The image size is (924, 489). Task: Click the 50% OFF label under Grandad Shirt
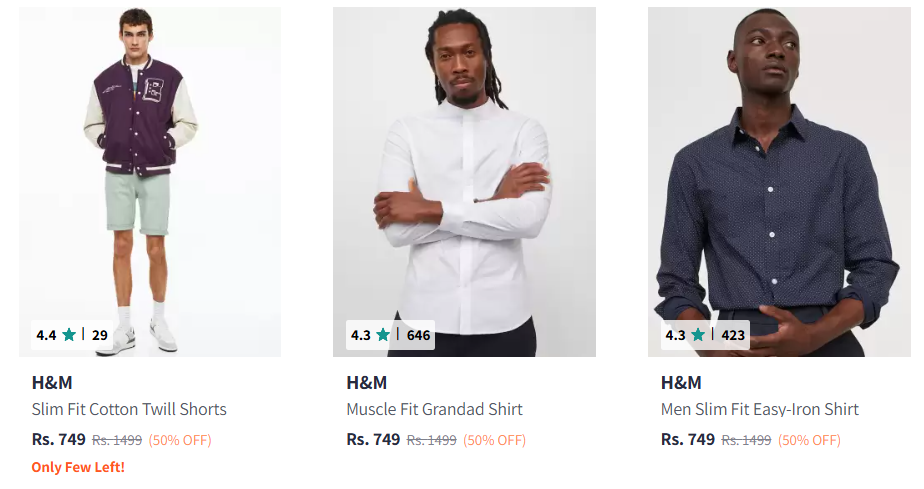click(494, 440)
